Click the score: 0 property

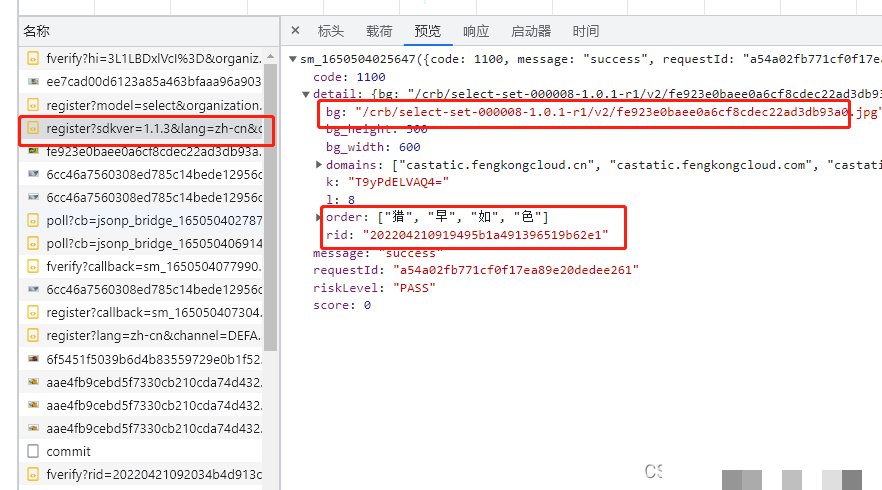point(341,305)
